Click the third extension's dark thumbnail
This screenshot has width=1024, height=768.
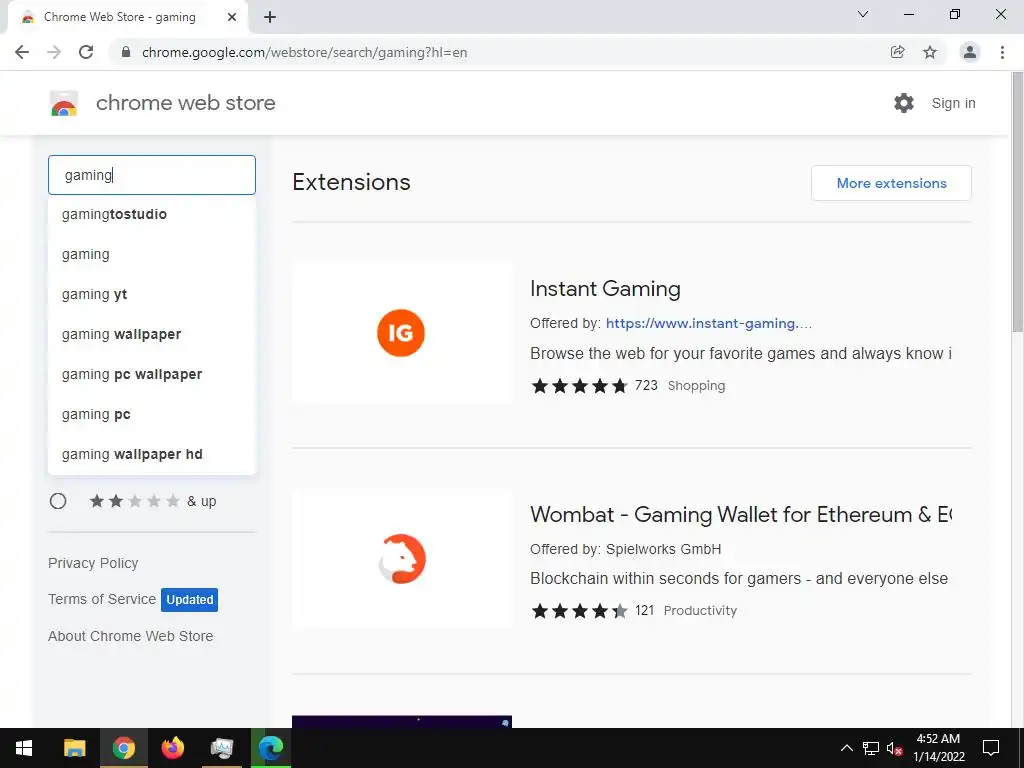click(x=402, y=722)
